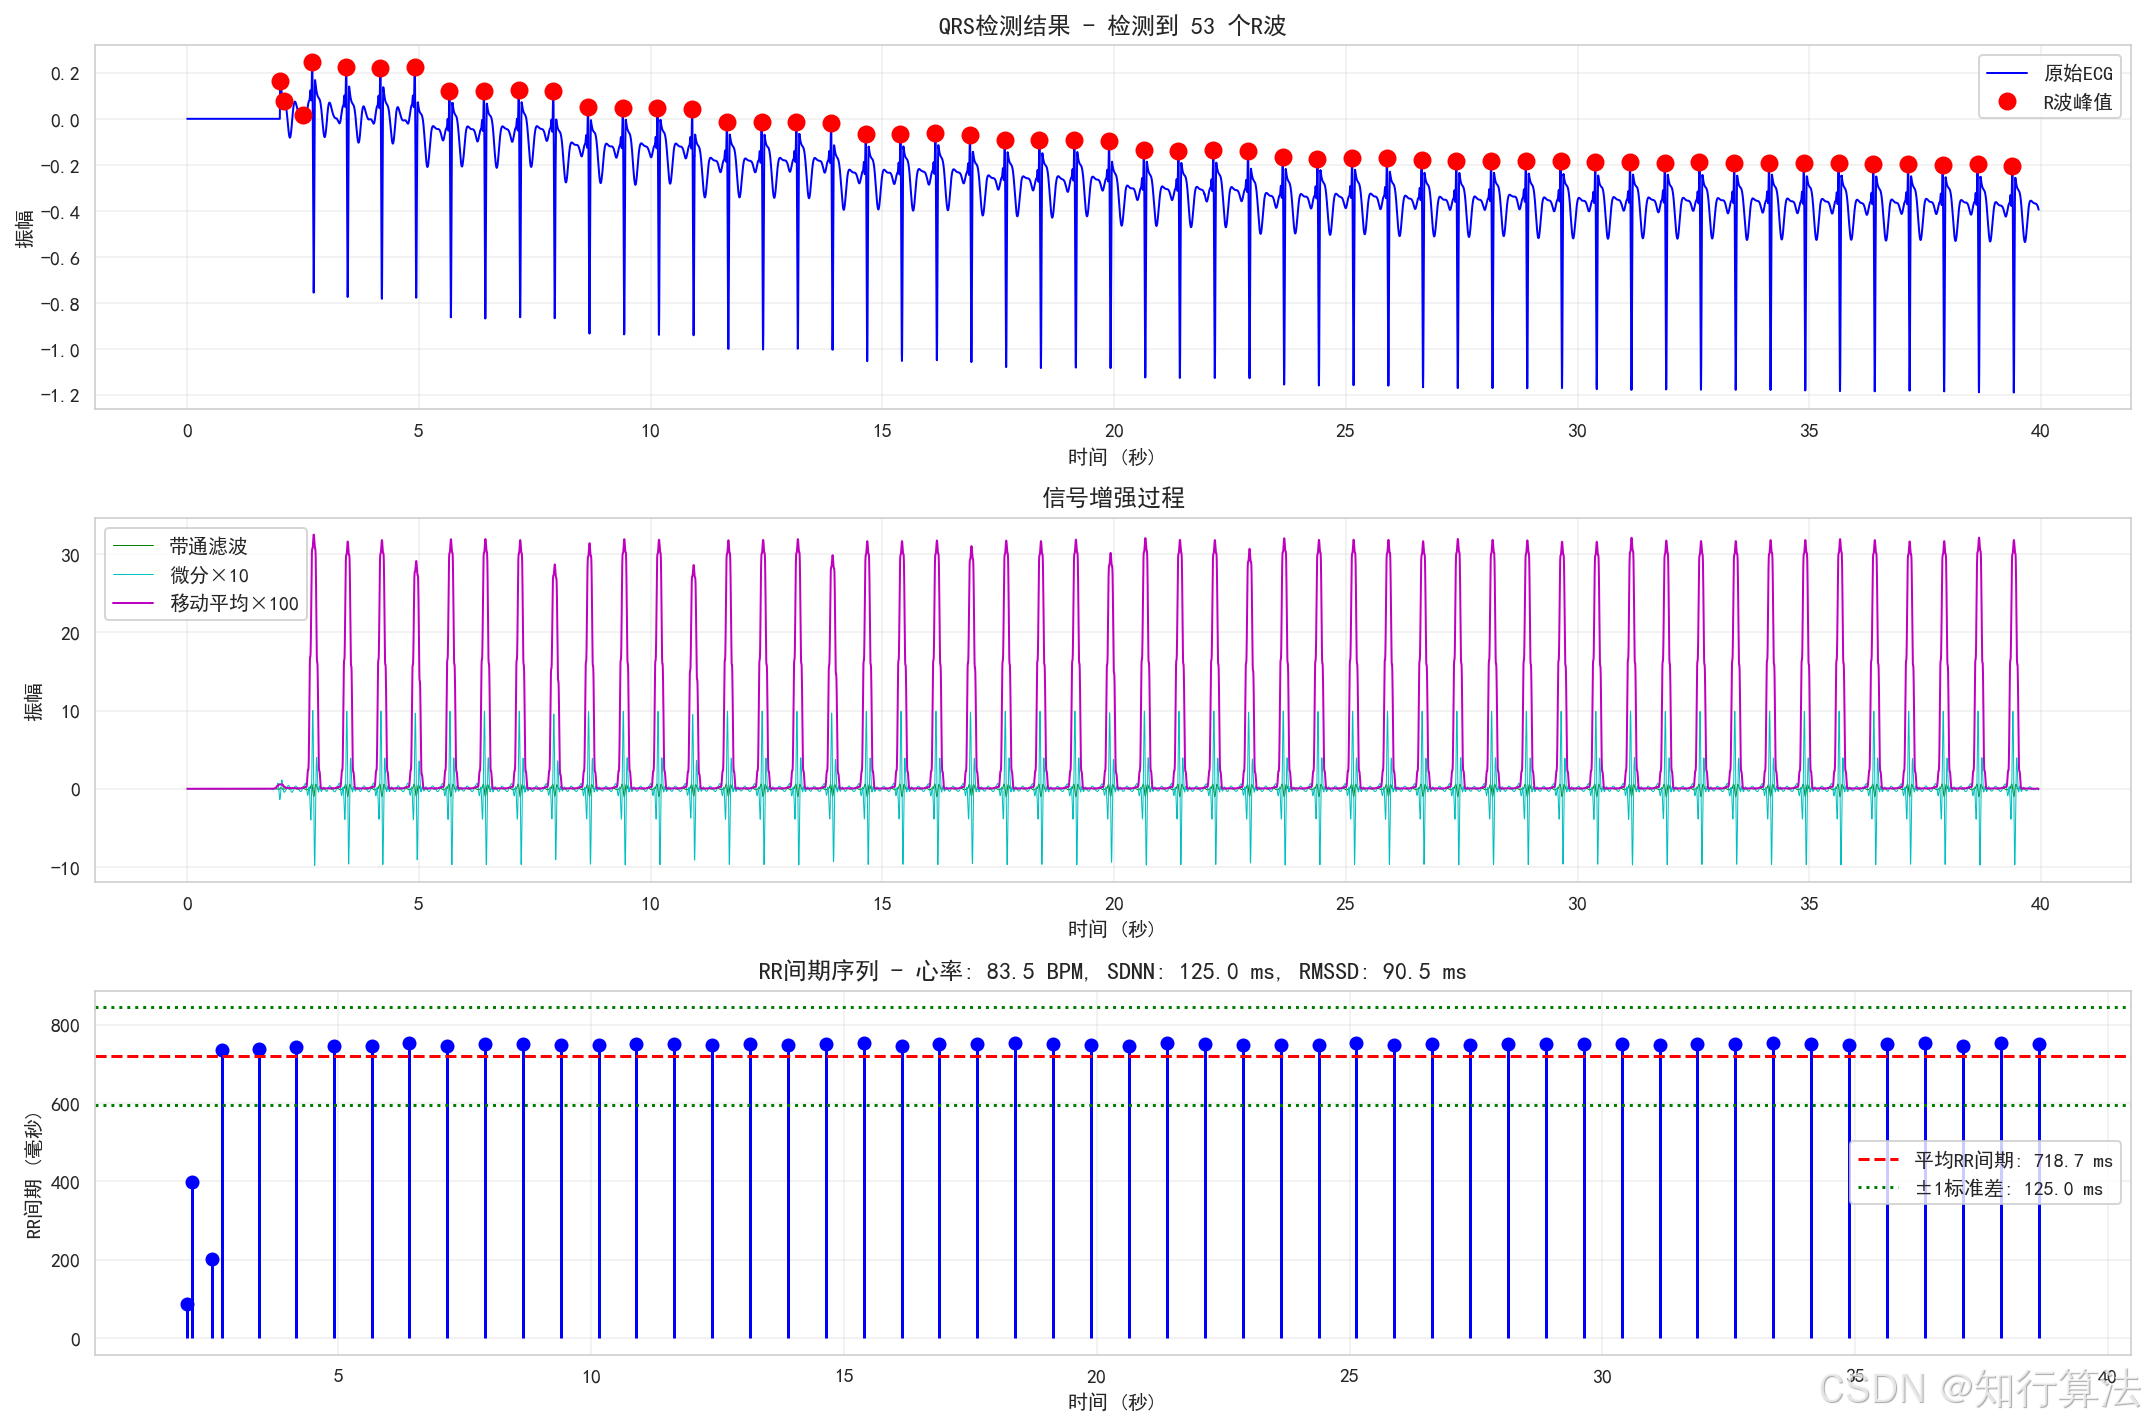The width and height of the screenshot is (2145, 1425).
Task: Click the green dotted ±1标准差 legend sample
Action: tap(1877, 1189)
